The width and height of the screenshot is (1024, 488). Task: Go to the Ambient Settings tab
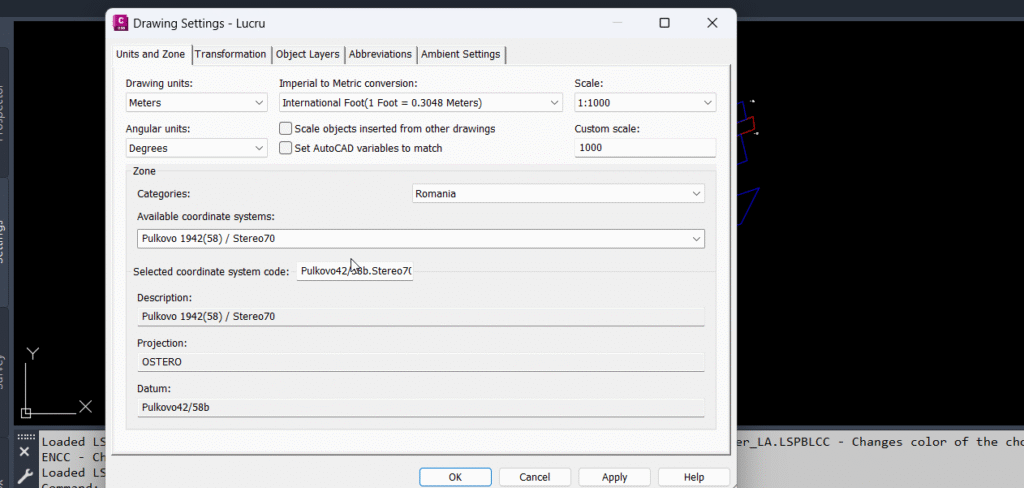[461, 54]
